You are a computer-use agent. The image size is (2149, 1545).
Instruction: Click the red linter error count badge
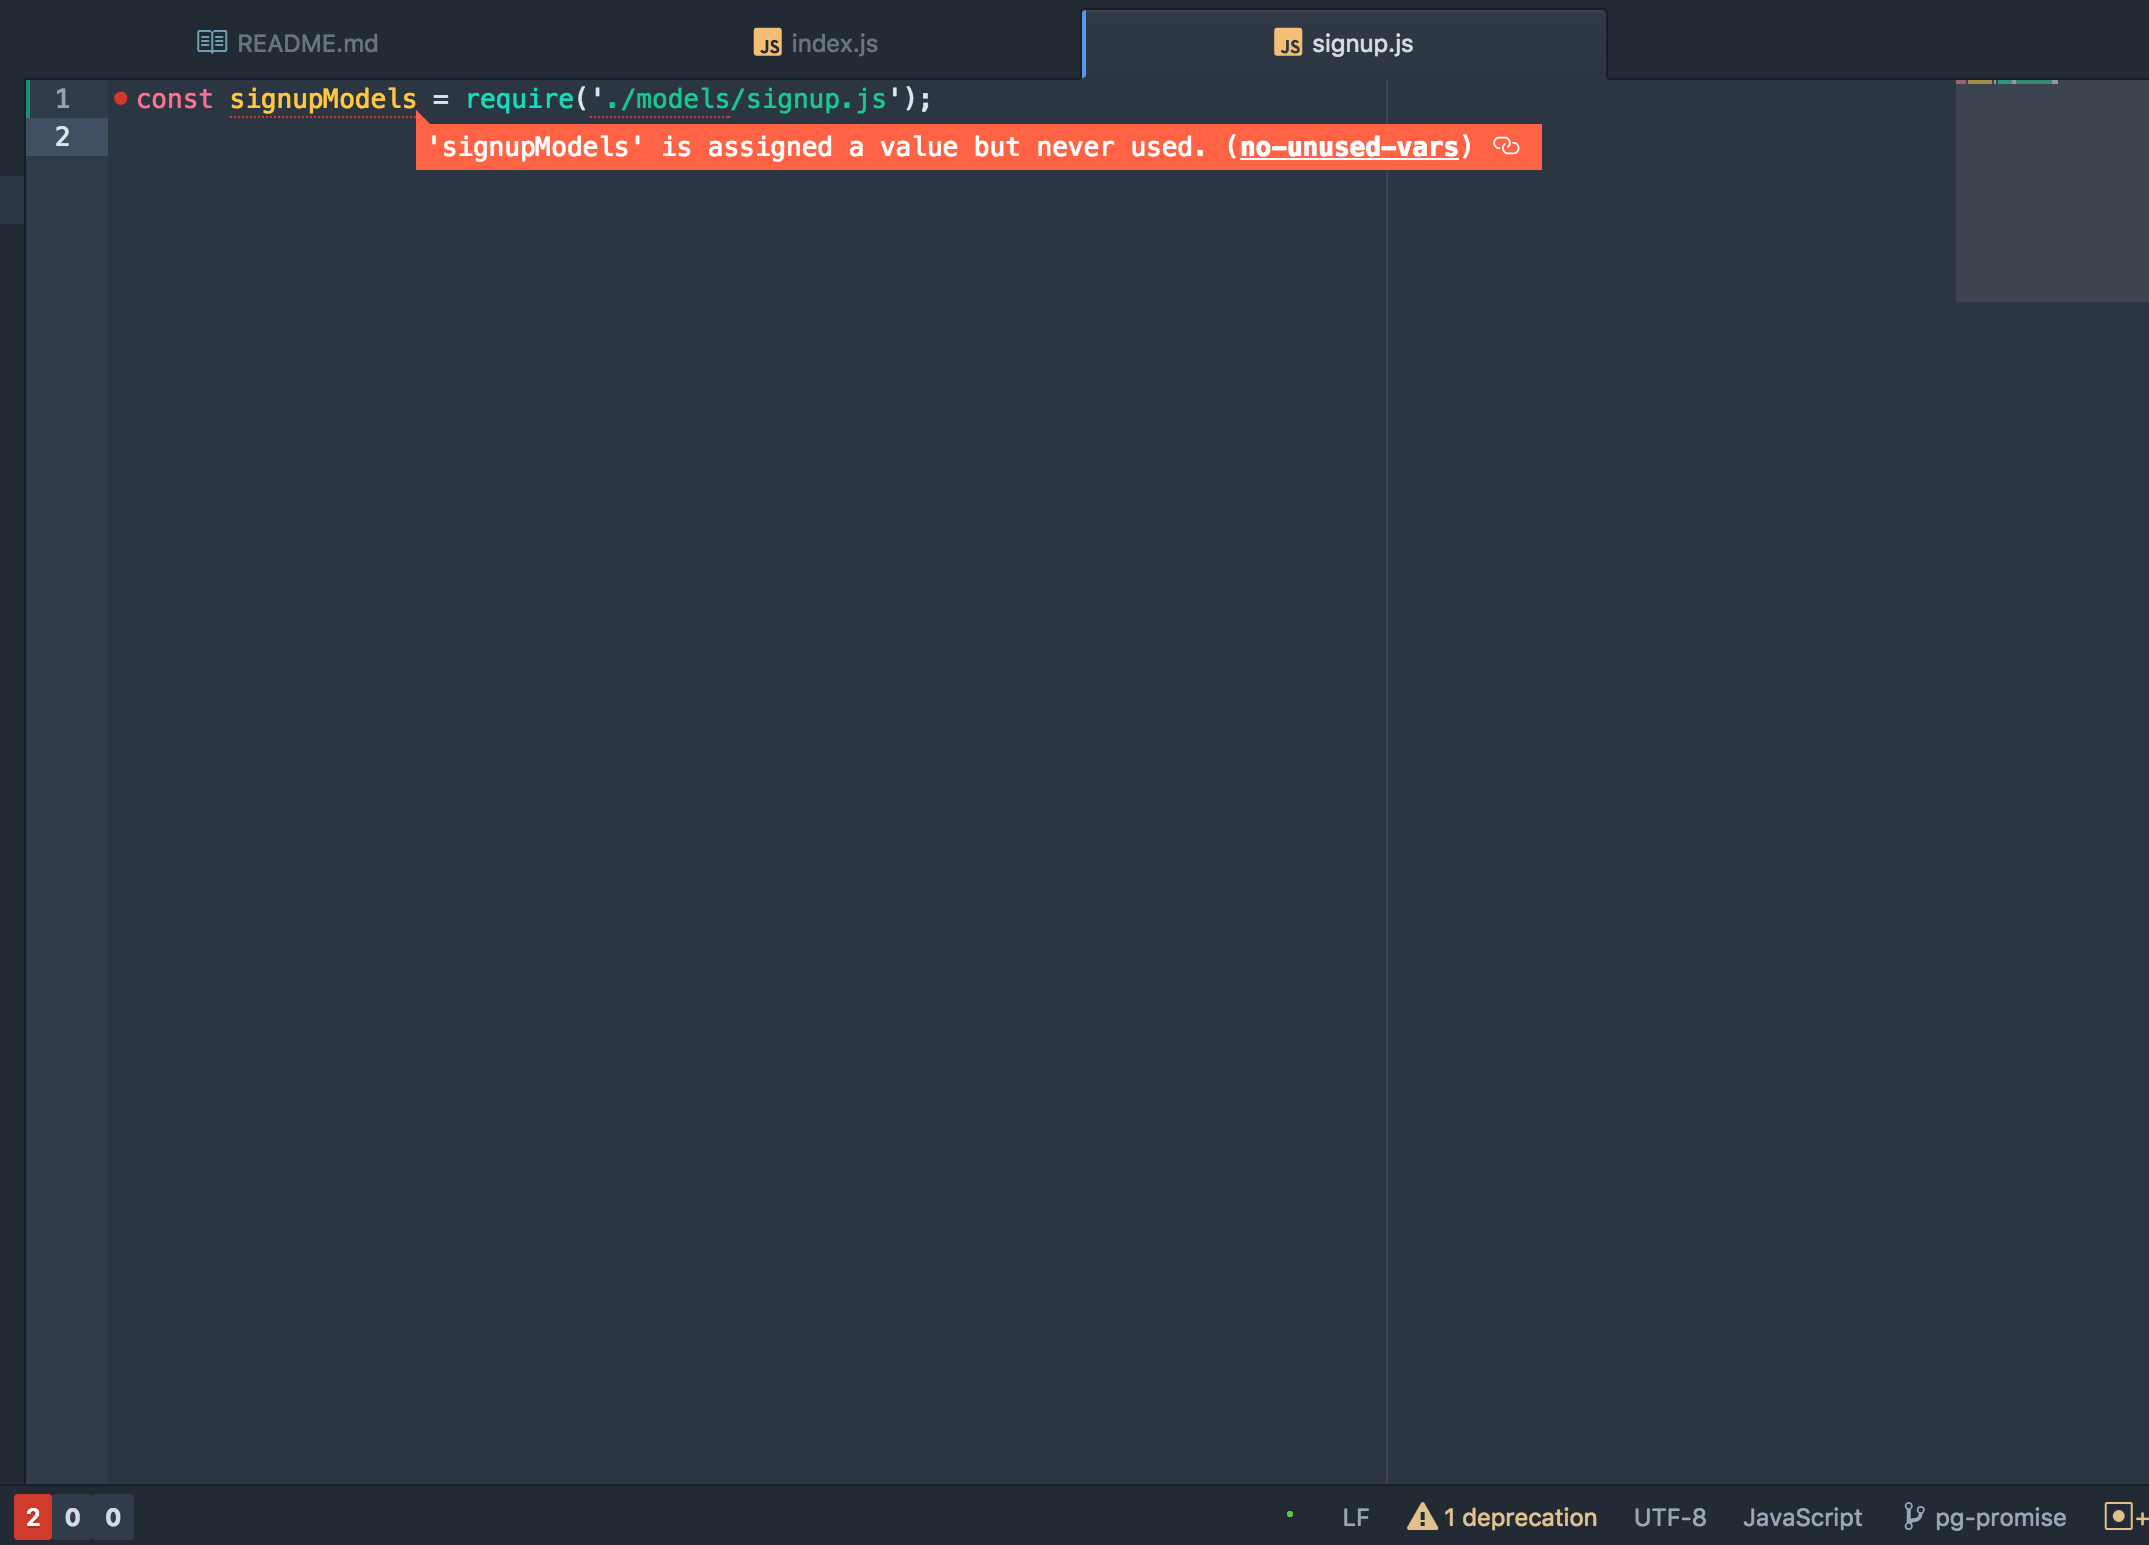click(x=32, y=1516)
